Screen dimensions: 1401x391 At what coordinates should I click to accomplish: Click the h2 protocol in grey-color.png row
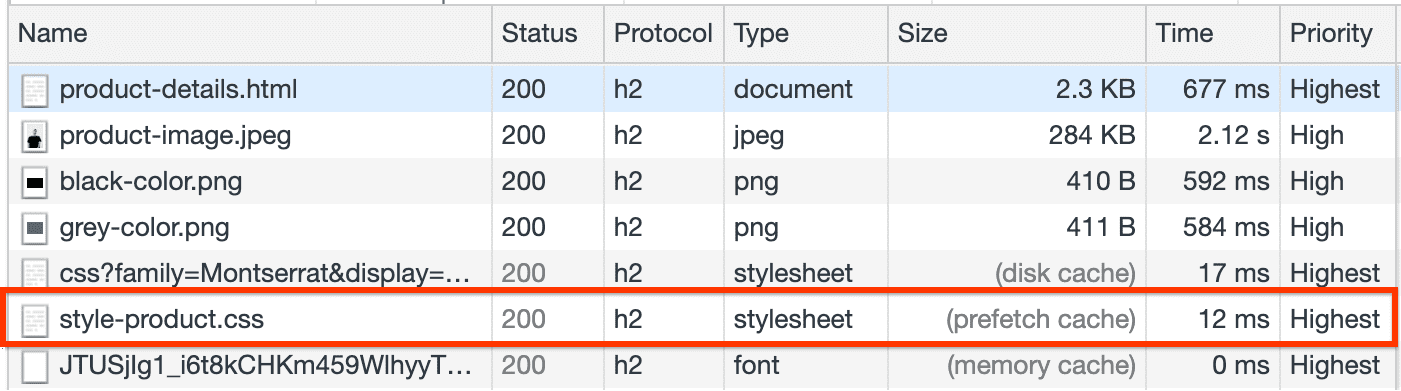point(628,227)
